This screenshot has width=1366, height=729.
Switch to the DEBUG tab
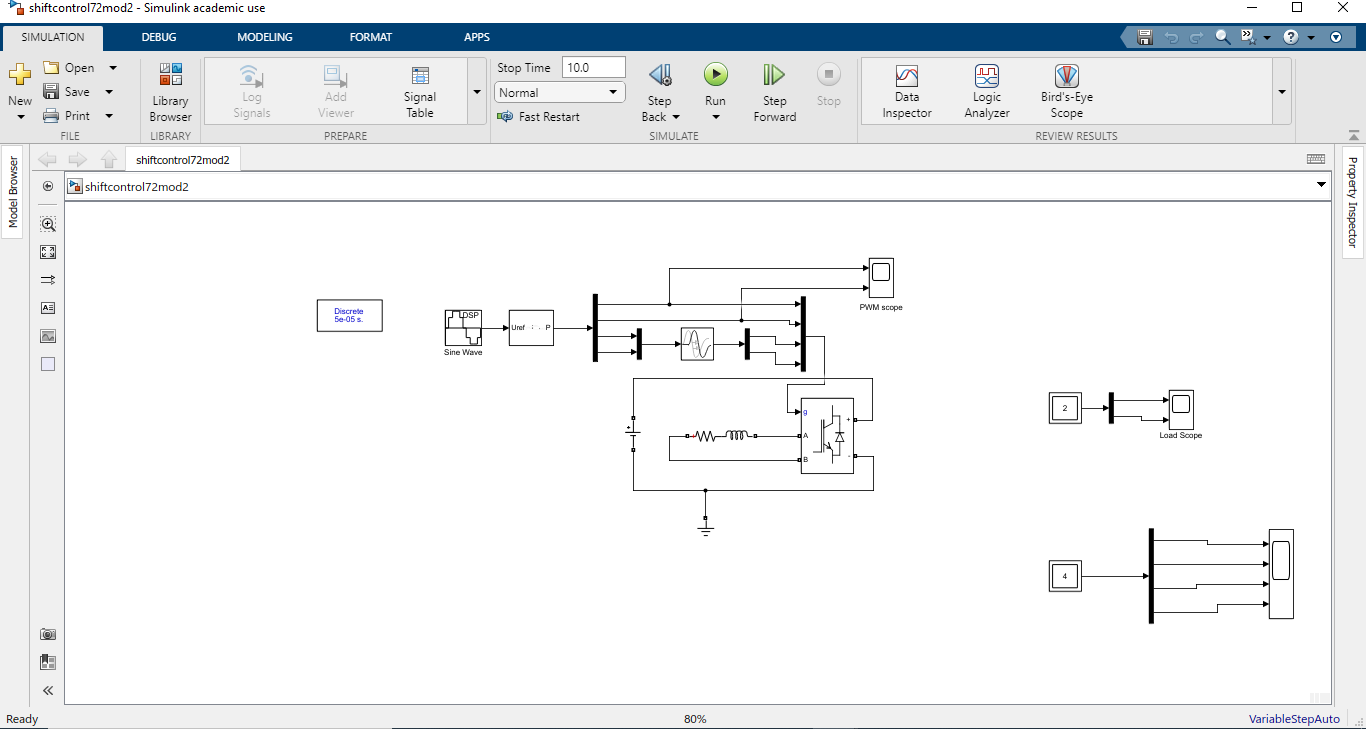pos(158,37)
